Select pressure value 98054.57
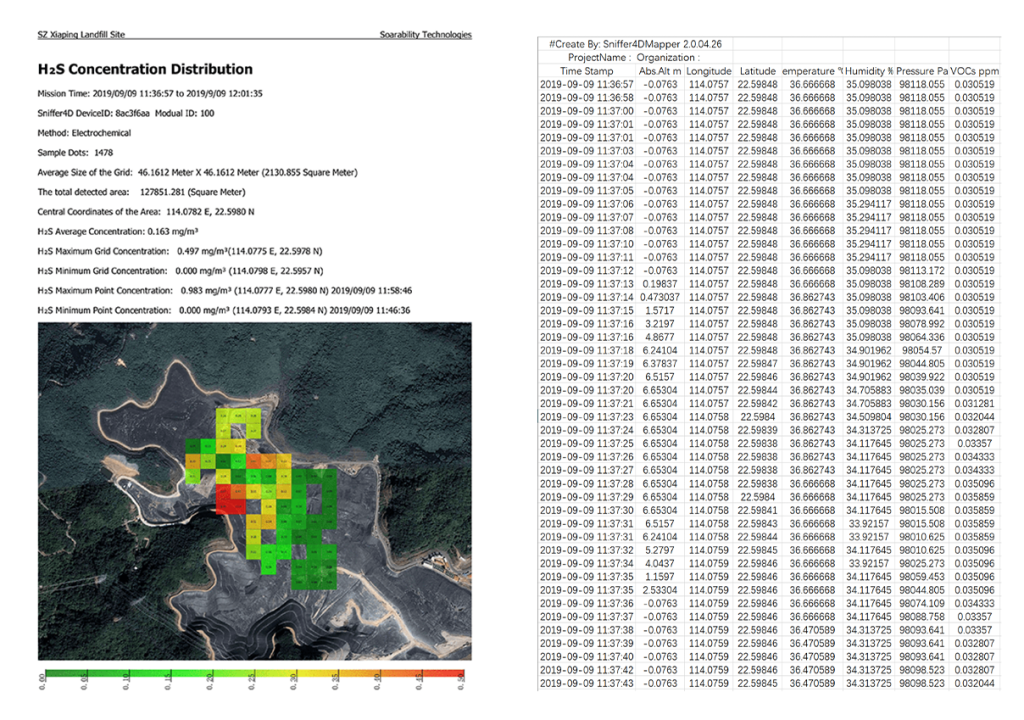This screenshot has height=720, width=1024. 921,350
